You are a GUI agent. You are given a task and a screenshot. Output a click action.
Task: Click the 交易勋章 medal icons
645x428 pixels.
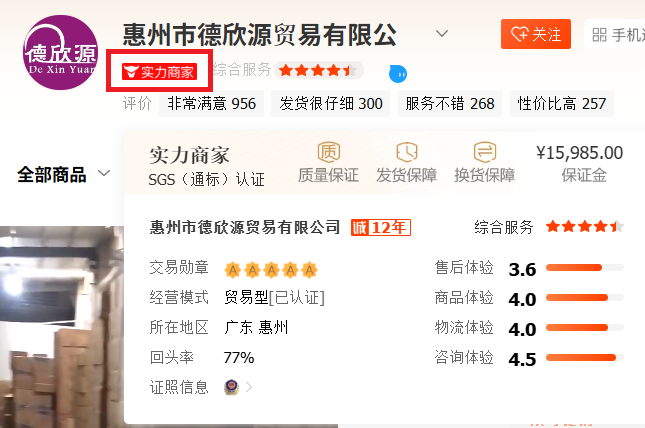tap(271, 270)
